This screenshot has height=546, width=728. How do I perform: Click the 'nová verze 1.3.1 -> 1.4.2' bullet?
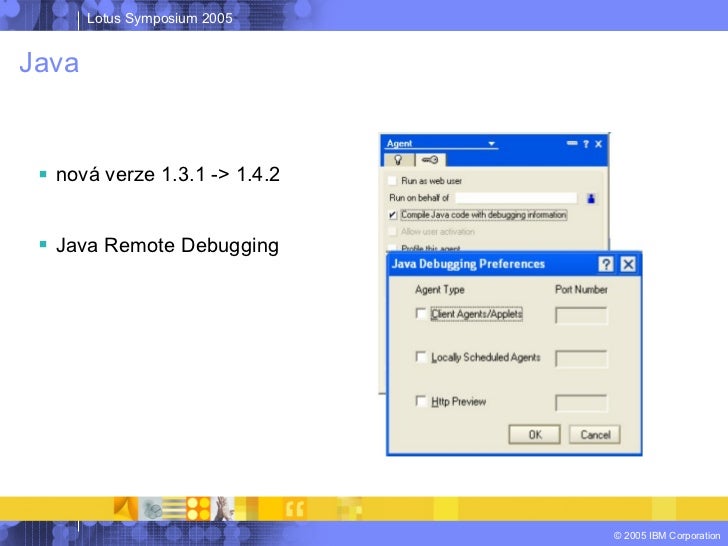(x=168, y=175)
